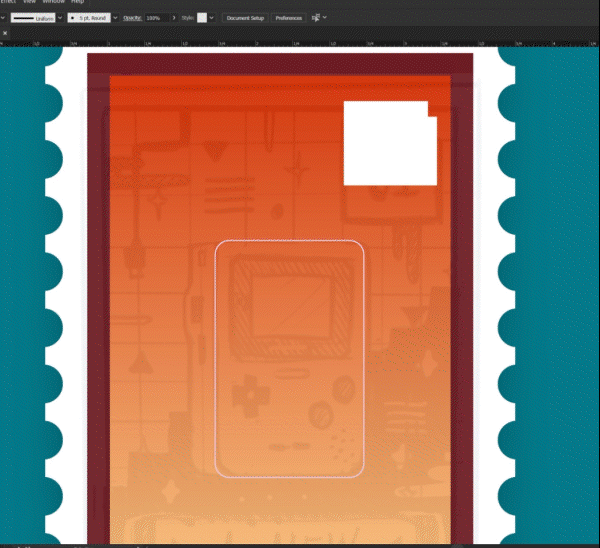Open the Style dropdown arrow

pos(211,18)
